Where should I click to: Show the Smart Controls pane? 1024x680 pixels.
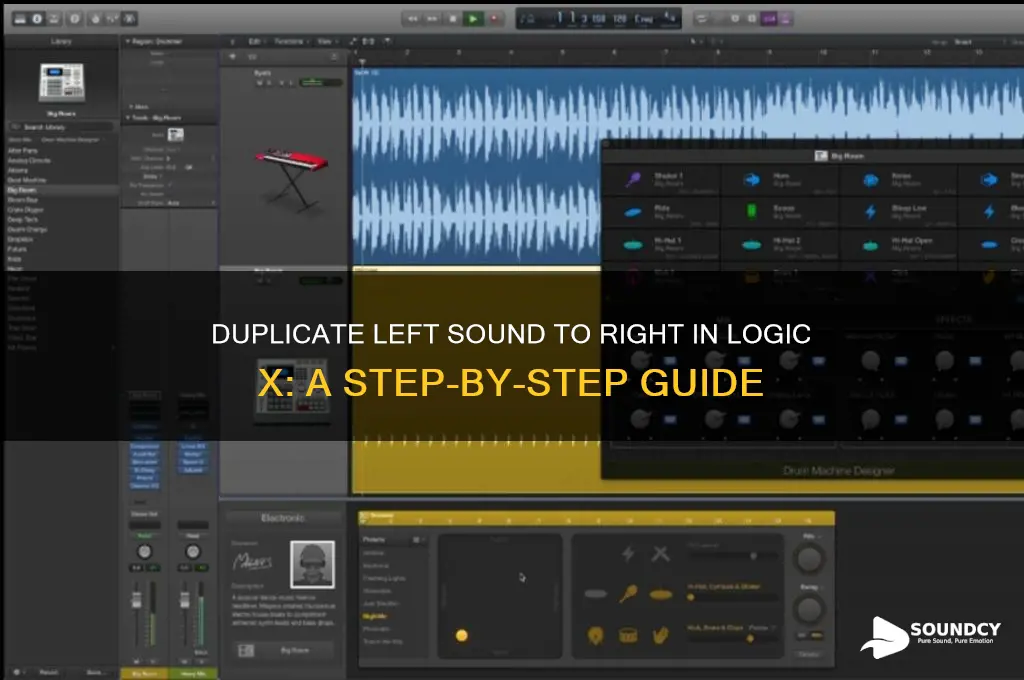click(95, 18)
